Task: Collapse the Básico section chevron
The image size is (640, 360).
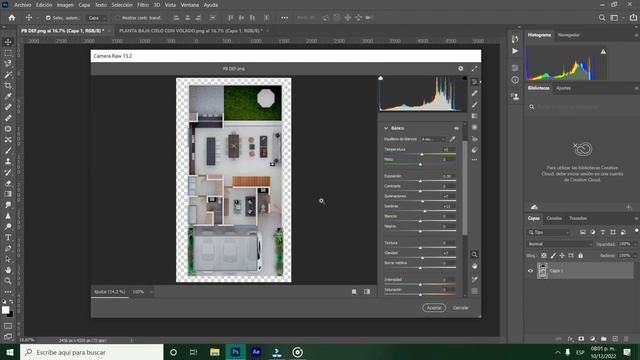Action: click(386, 128)
